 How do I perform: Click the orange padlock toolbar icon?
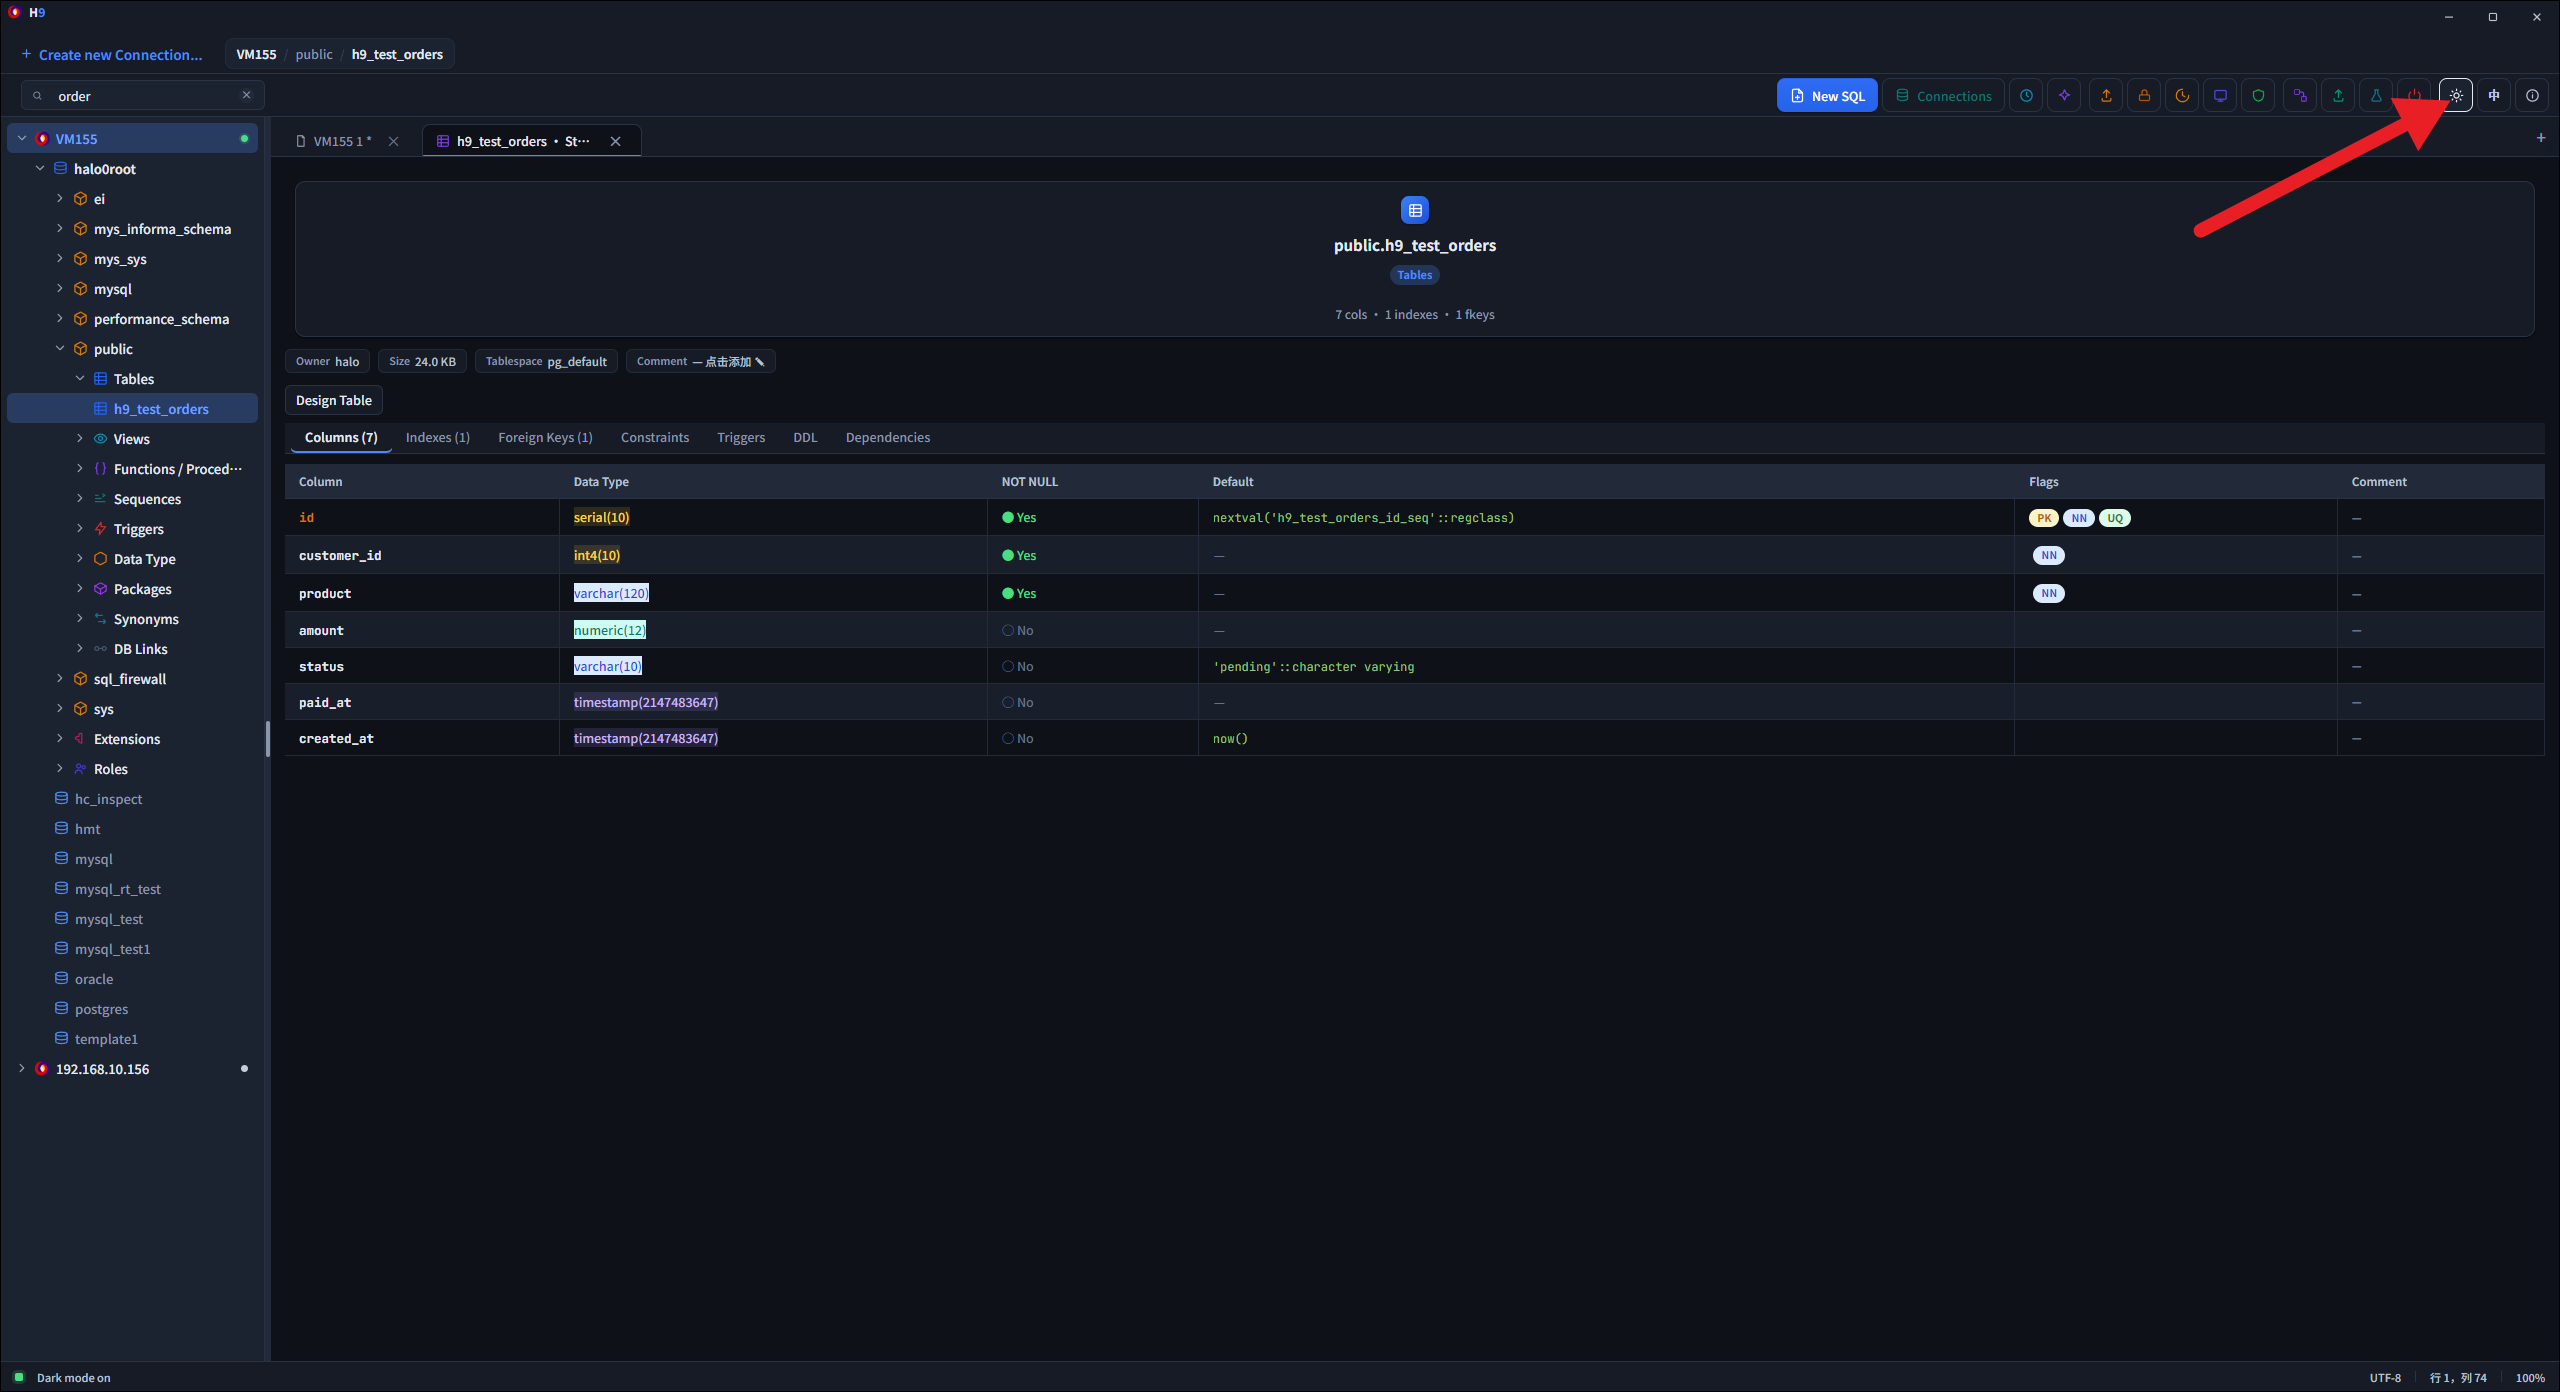(2144, 96)
